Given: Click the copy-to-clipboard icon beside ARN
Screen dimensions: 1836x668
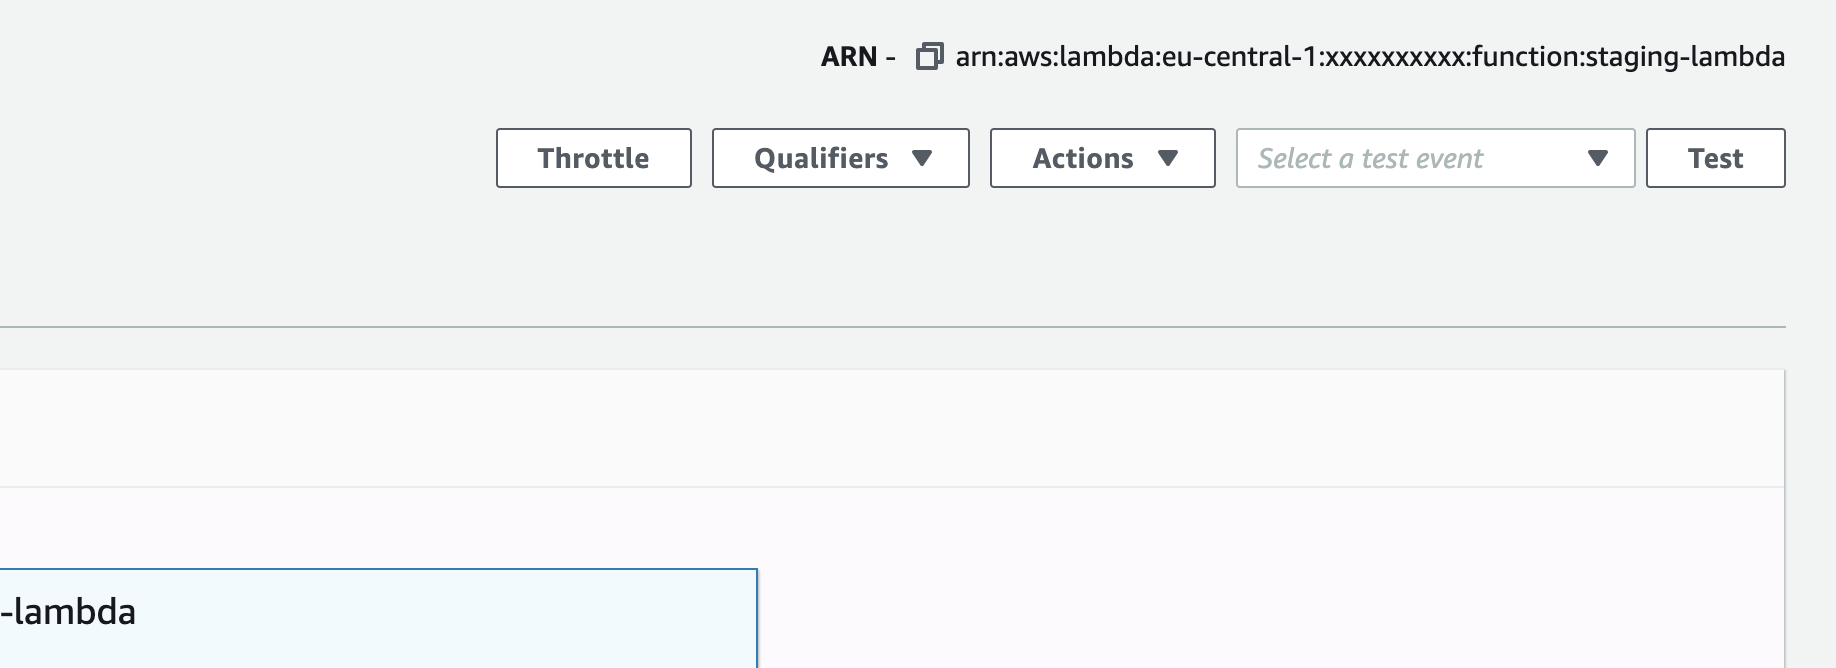Looking at the screenshot, I should pos(929,57).
